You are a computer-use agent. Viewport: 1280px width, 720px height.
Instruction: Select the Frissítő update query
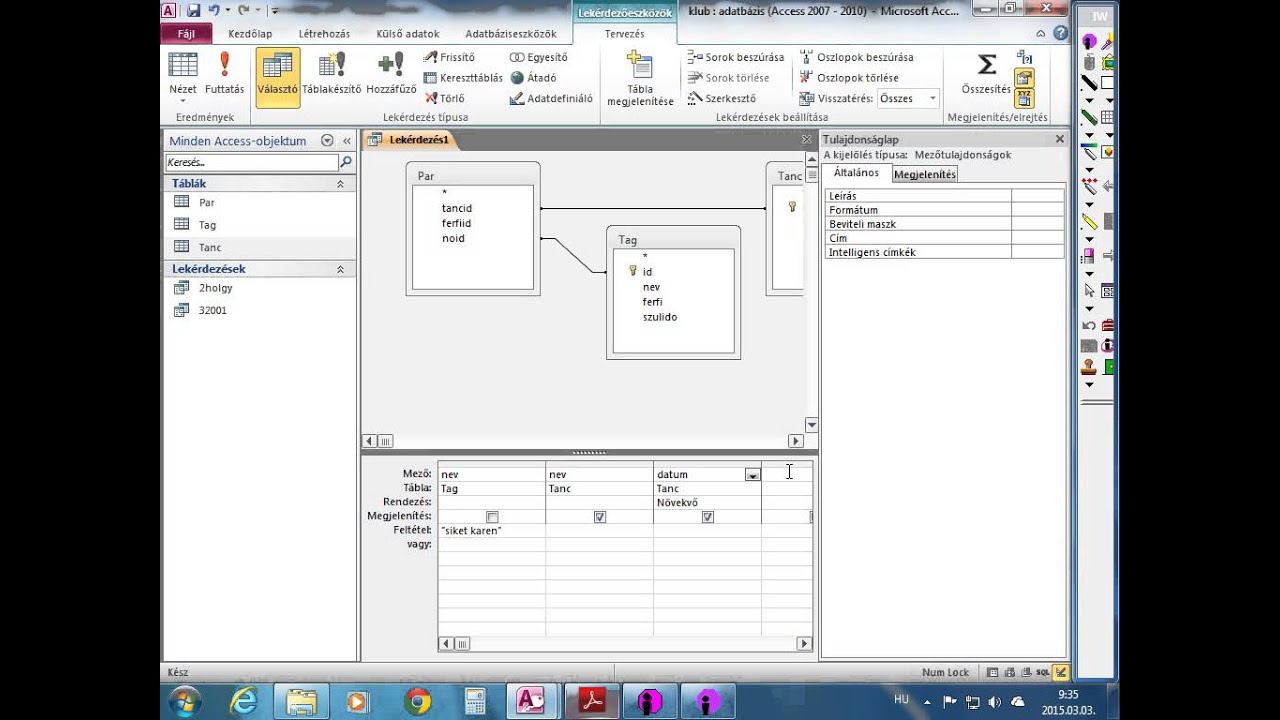pyautogui.click(x=449, y=57)
